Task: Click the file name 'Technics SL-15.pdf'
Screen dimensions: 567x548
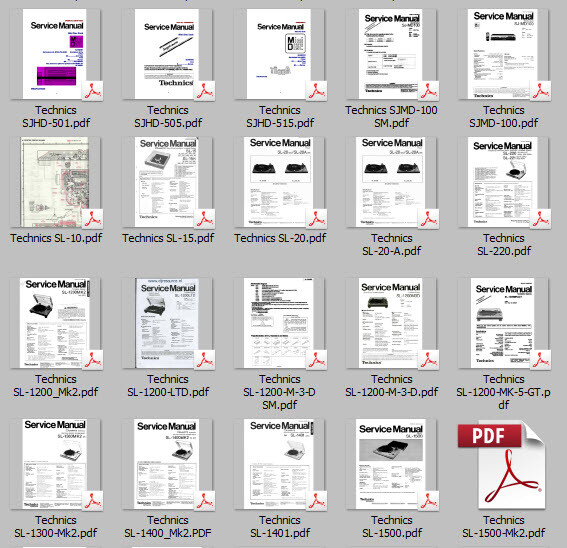Action: [168, 238]
